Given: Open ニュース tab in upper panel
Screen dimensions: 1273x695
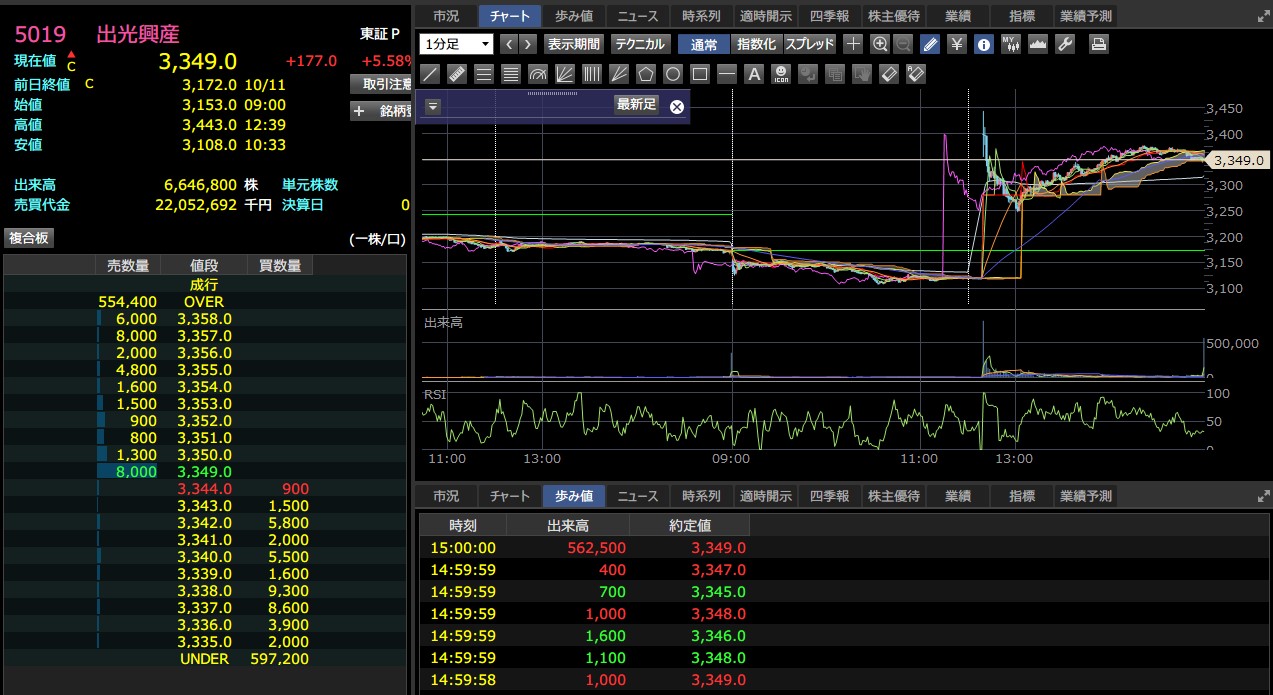Looking at the screenshot, I should (x=638, y=16).
